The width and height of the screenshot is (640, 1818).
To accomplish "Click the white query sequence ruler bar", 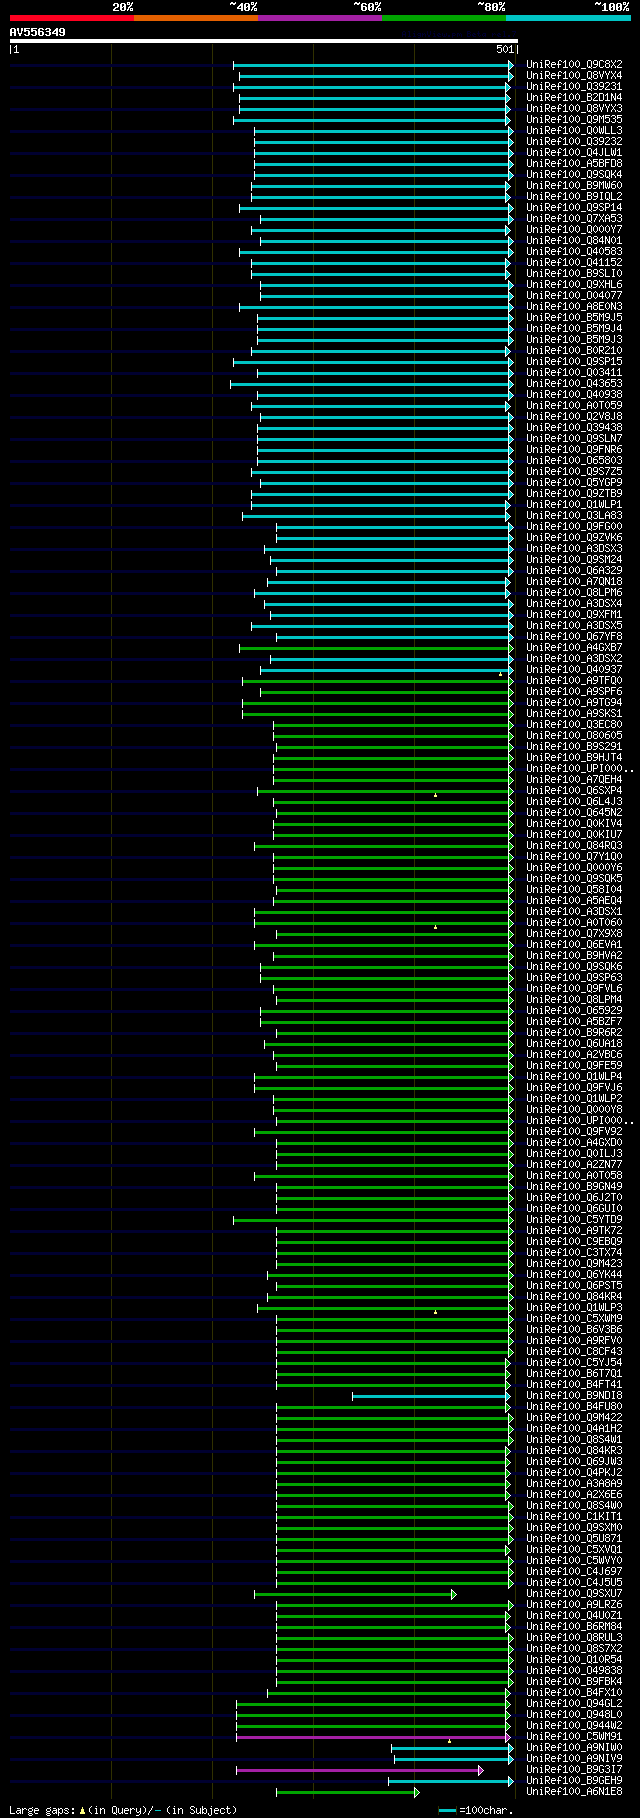I will (x=263, y=41).
